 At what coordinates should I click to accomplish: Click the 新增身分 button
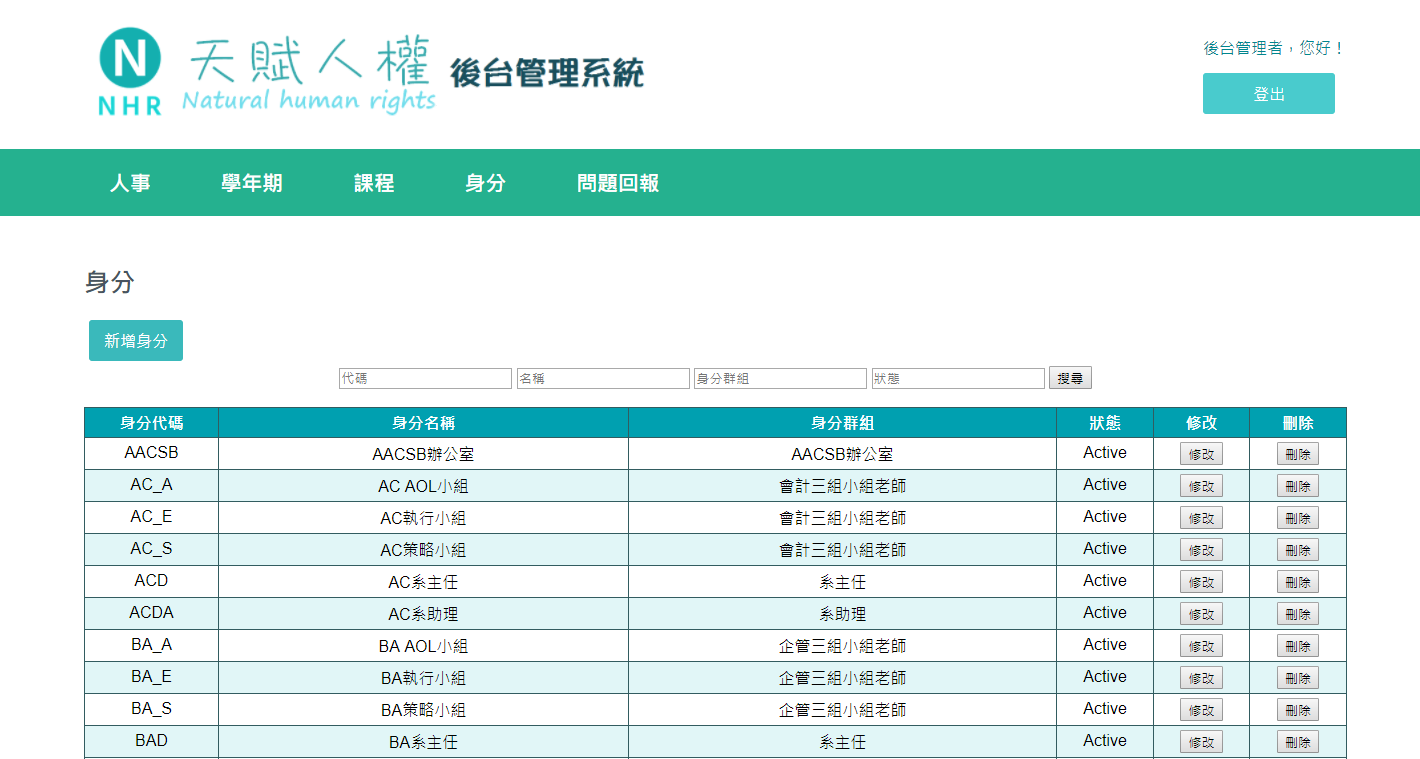[136, 340]
